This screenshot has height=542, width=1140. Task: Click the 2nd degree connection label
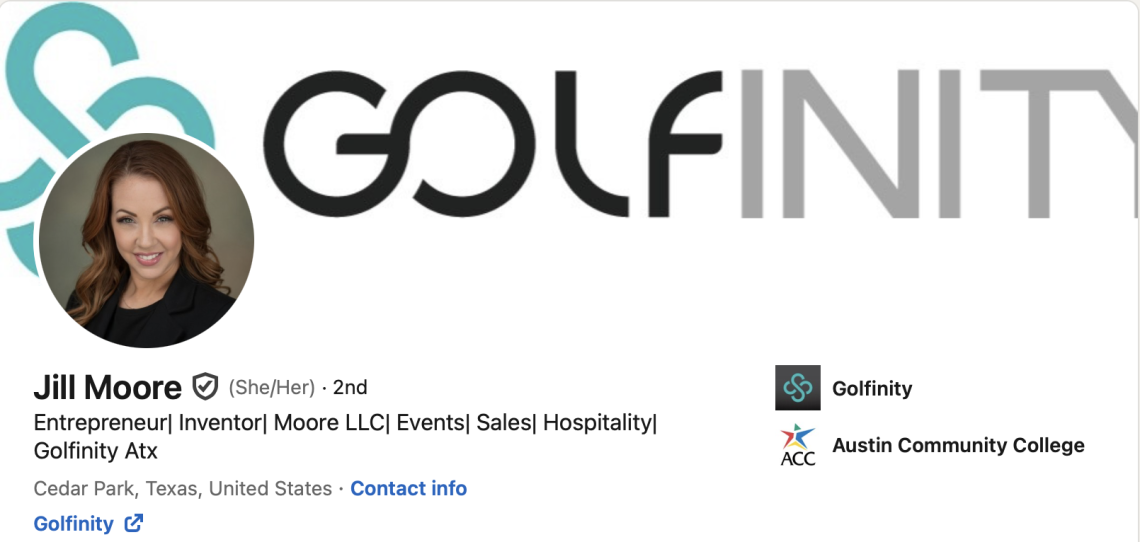point(350,388)
